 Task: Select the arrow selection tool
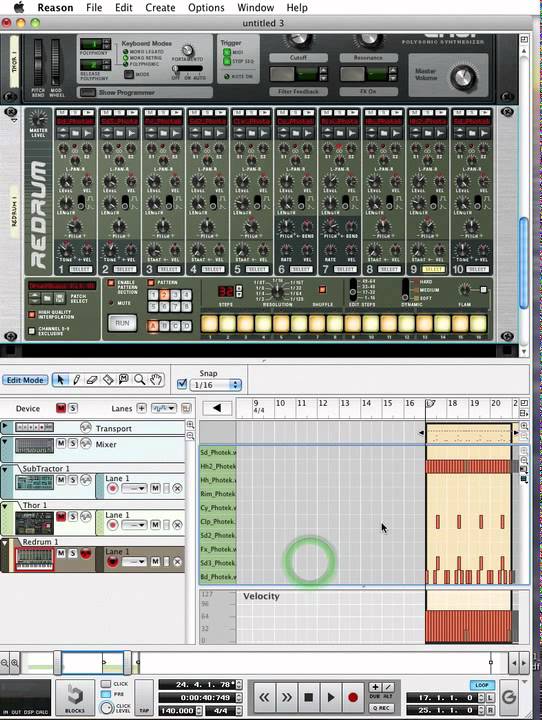pos(60,380)
